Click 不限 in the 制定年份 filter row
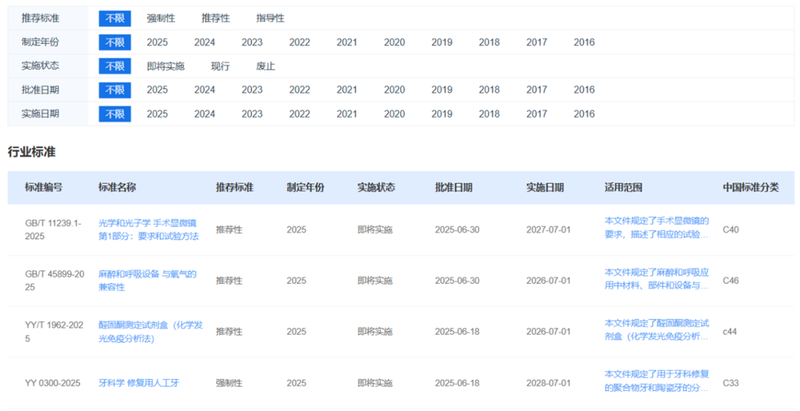 [114, 42]
